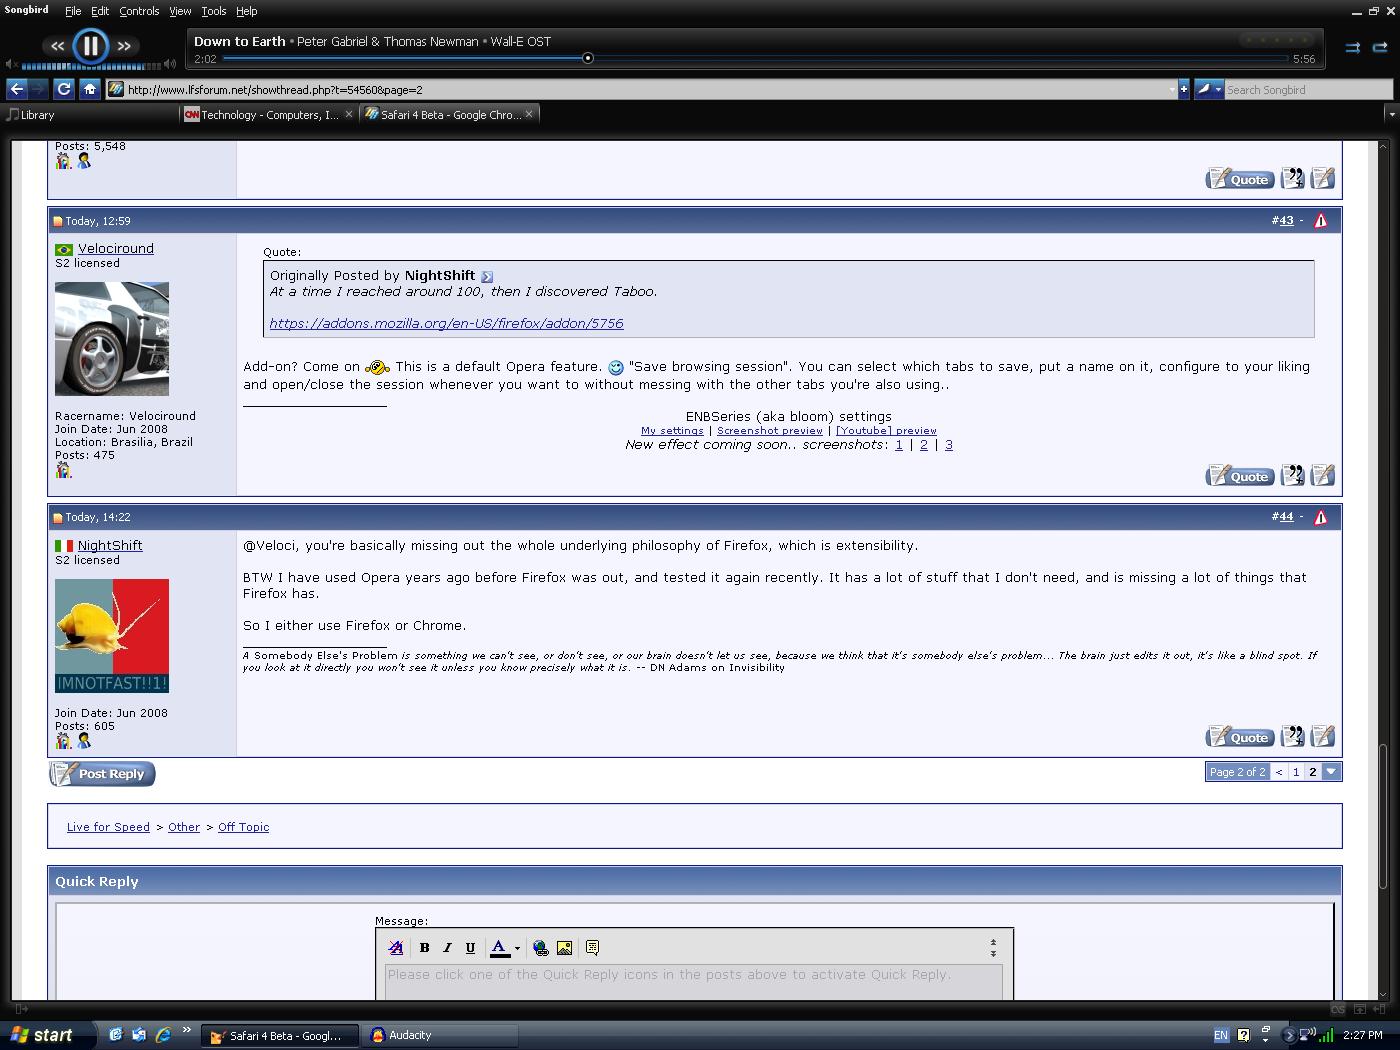
Task: Open the Help menu
Action: click(247, 11)
